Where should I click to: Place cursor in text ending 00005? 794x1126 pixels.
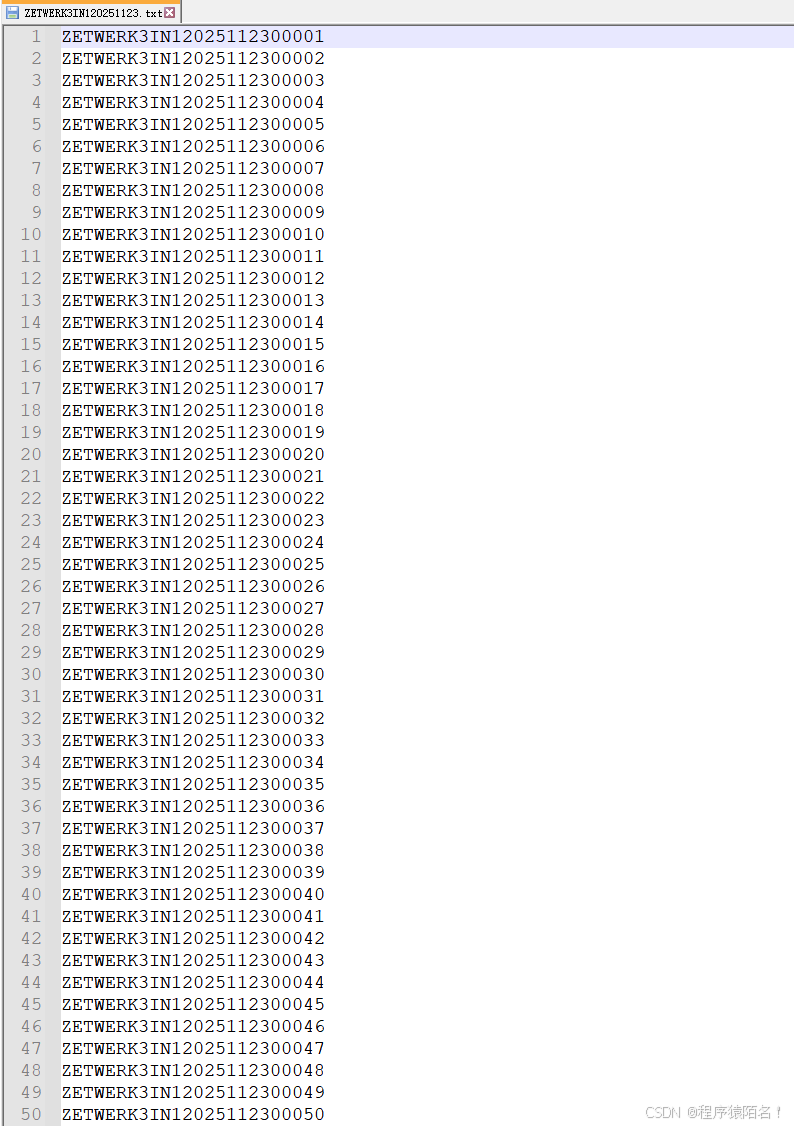point(193,124)
